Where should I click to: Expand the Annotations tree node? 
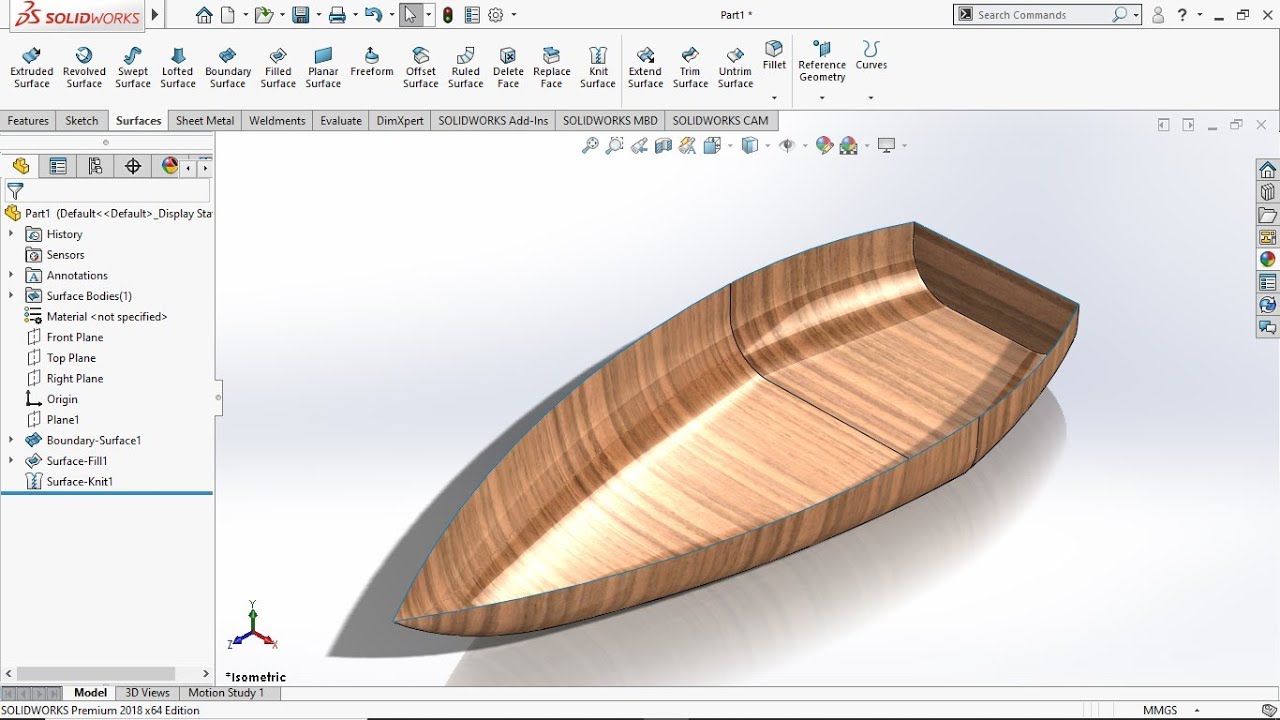[11, 275]
